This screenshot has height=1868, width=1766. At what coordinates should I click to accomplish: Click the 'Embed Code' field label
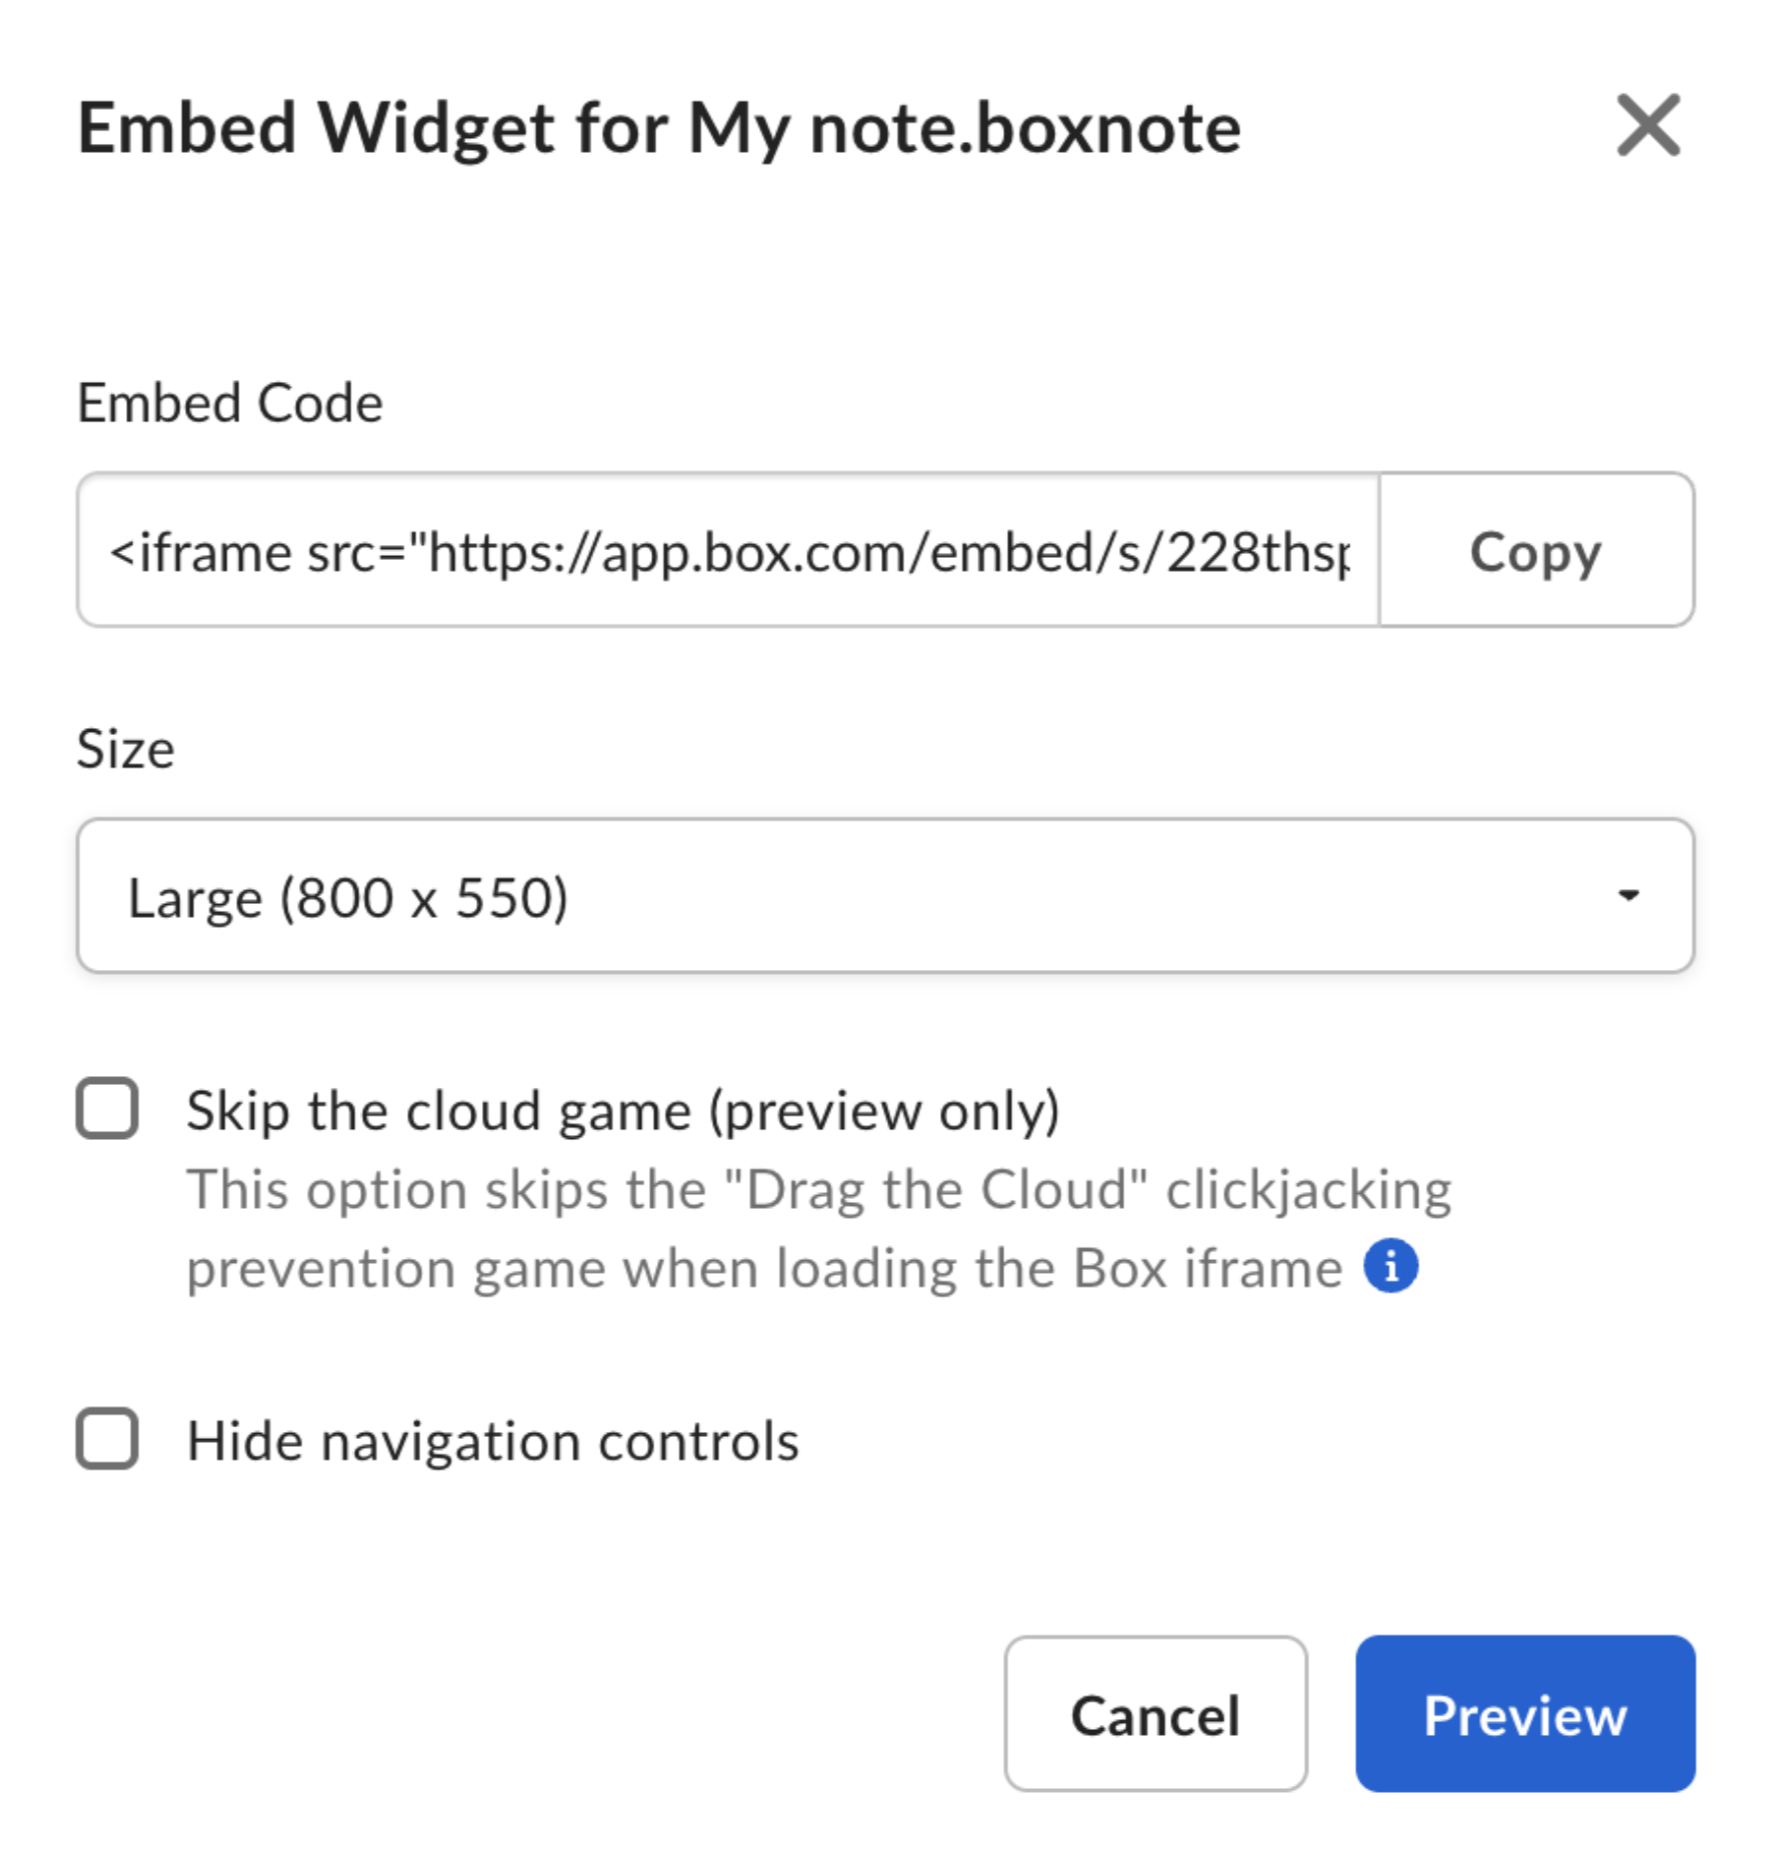tap(230, 403)
